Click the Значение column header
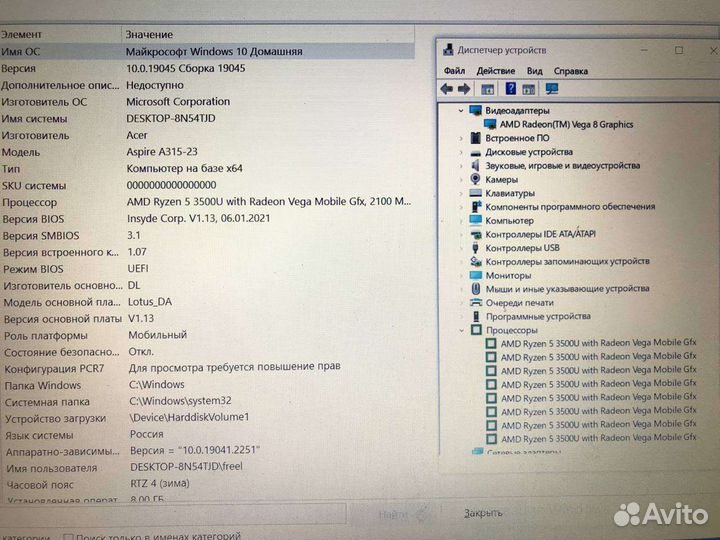 tap(268, 34)
